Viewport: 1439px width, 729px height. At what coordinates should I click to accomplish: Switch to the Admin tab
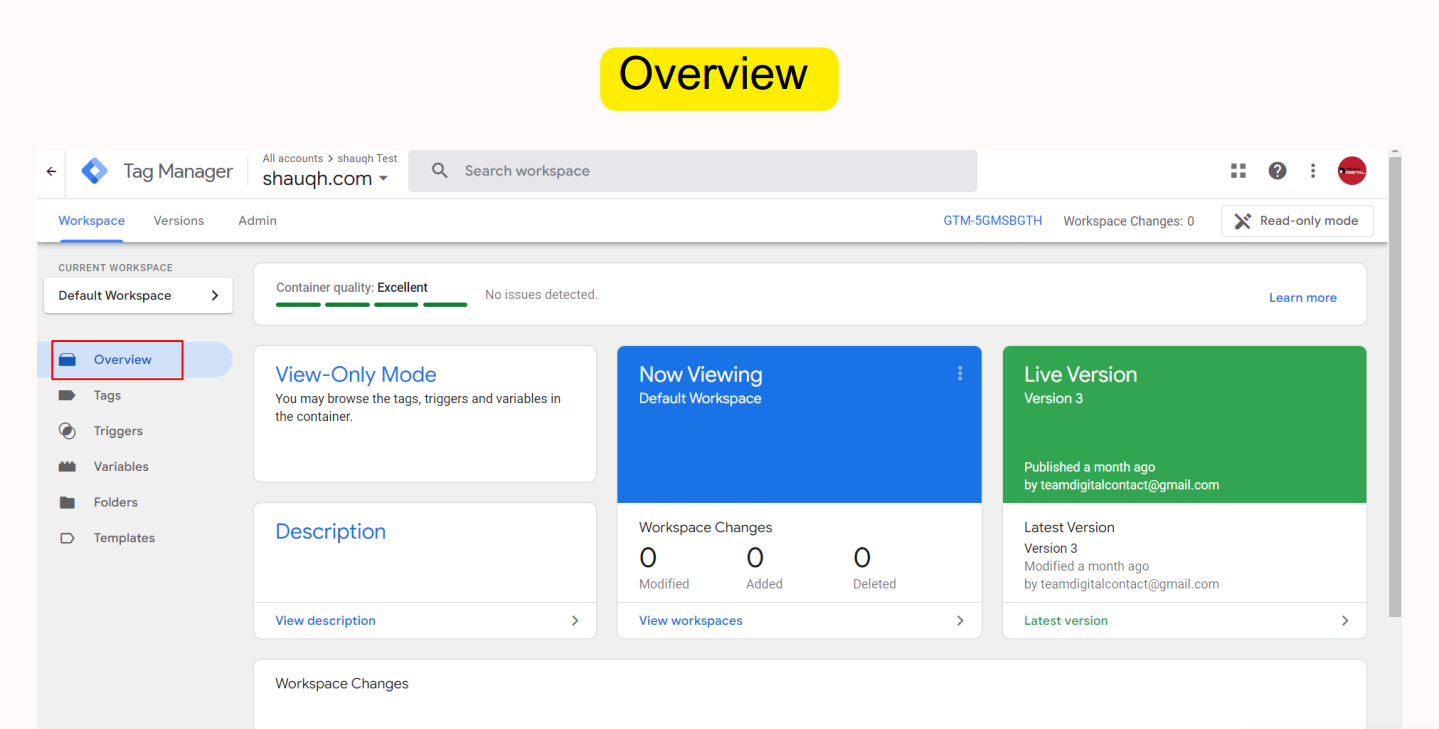click(257, 221)
